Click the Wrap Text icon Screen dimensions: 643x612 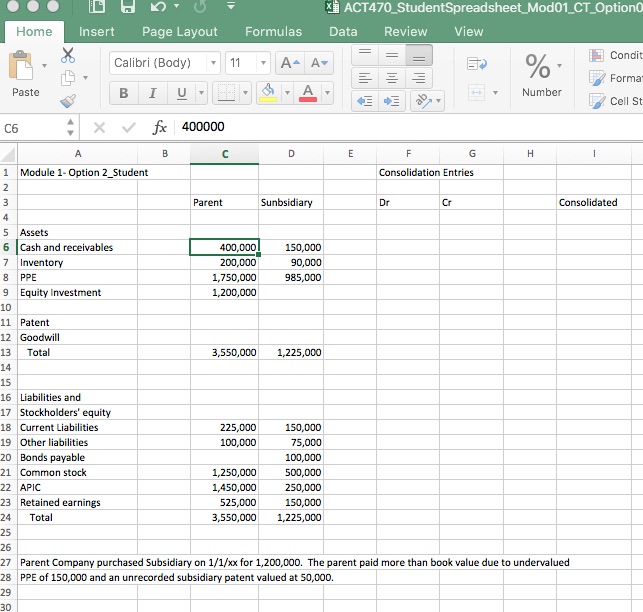477,64
